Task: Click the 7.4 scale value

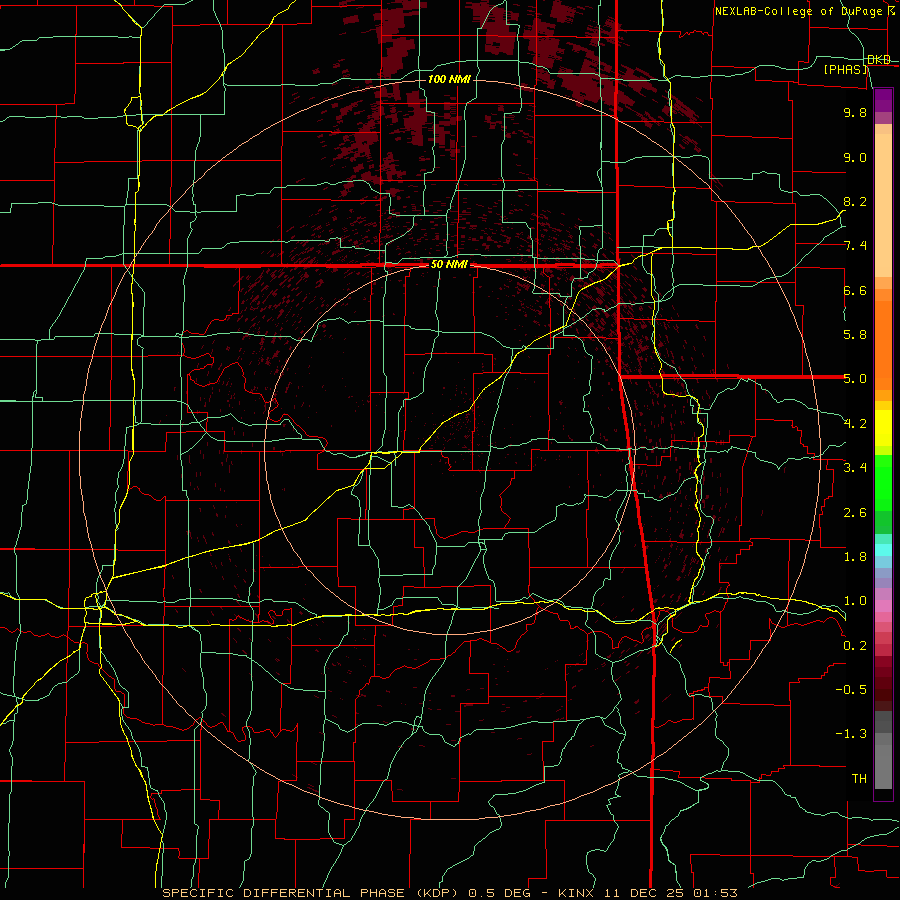Action: click(855, 246)
